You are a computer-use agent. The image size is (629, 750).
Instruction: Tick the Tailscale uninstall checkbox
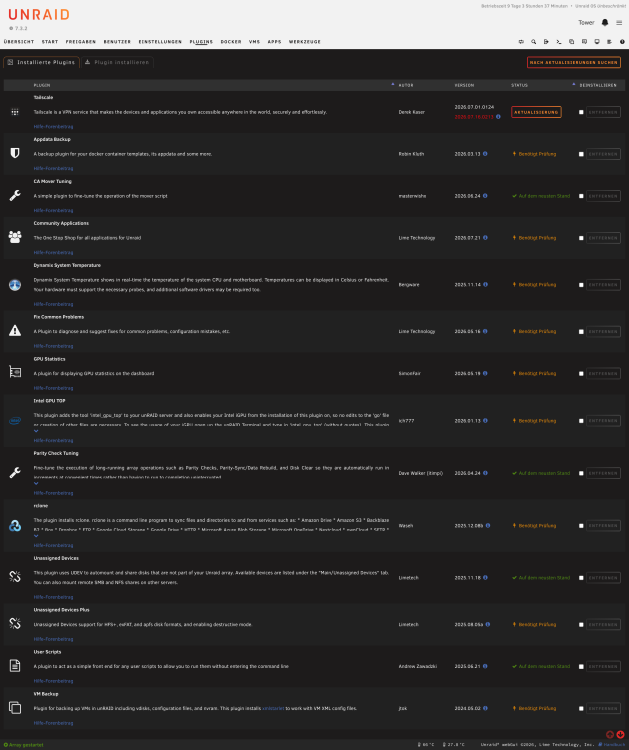(x=581, y=112)
